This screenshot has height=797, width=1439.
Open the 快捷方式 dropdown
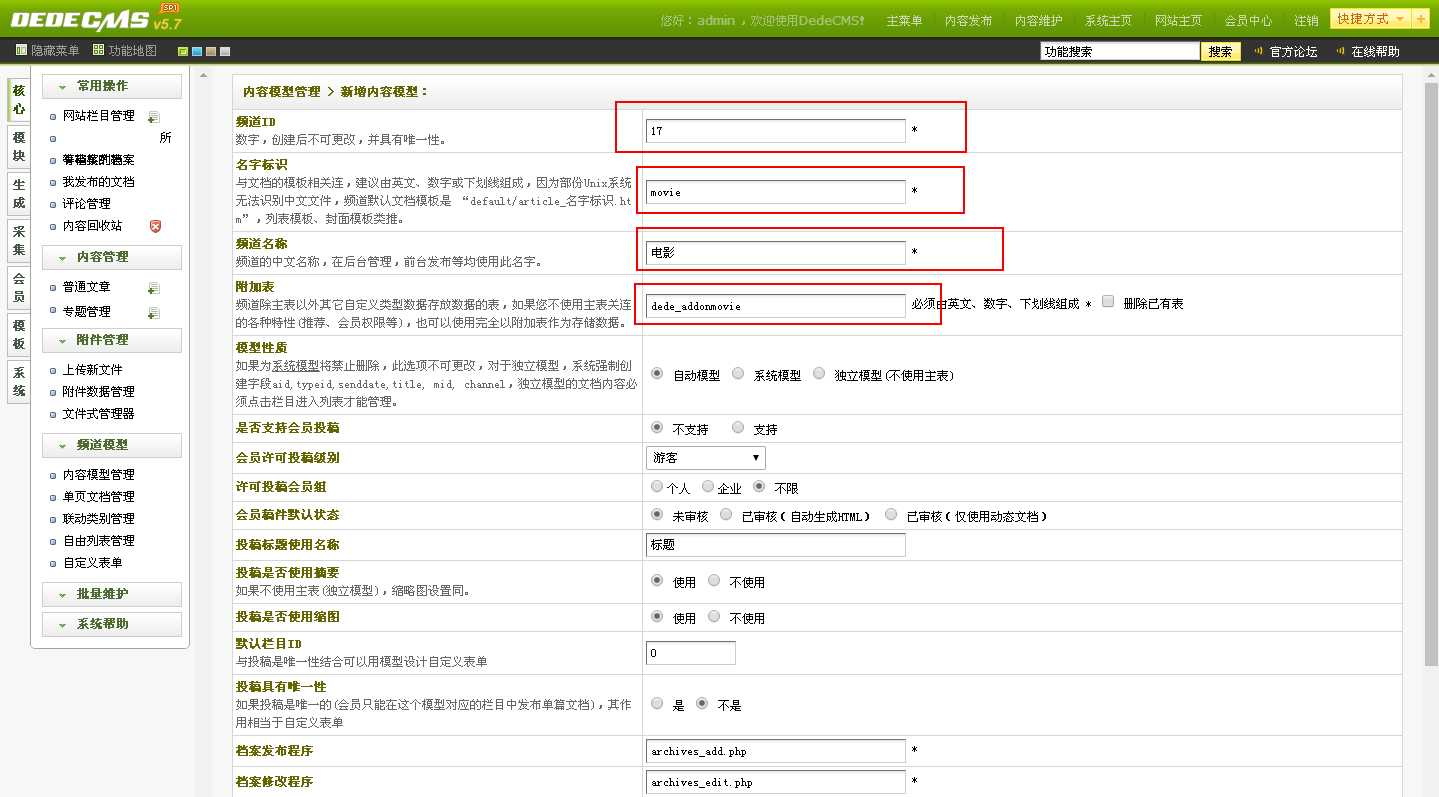(x=1370, y=19)
